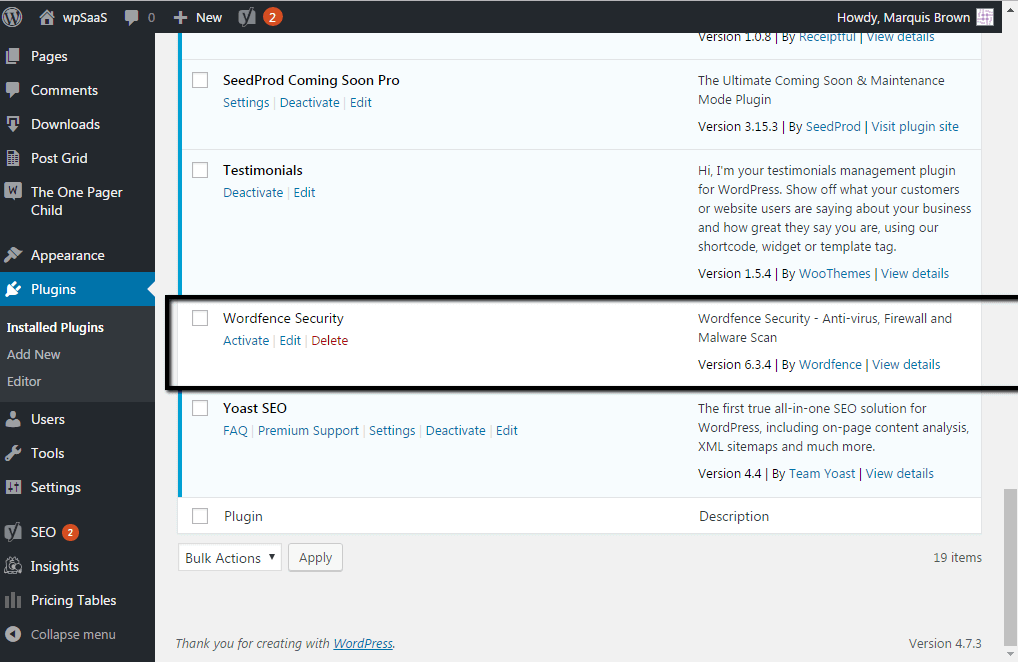
Task: Click the Apply button
Action: [x=316, y=558]
